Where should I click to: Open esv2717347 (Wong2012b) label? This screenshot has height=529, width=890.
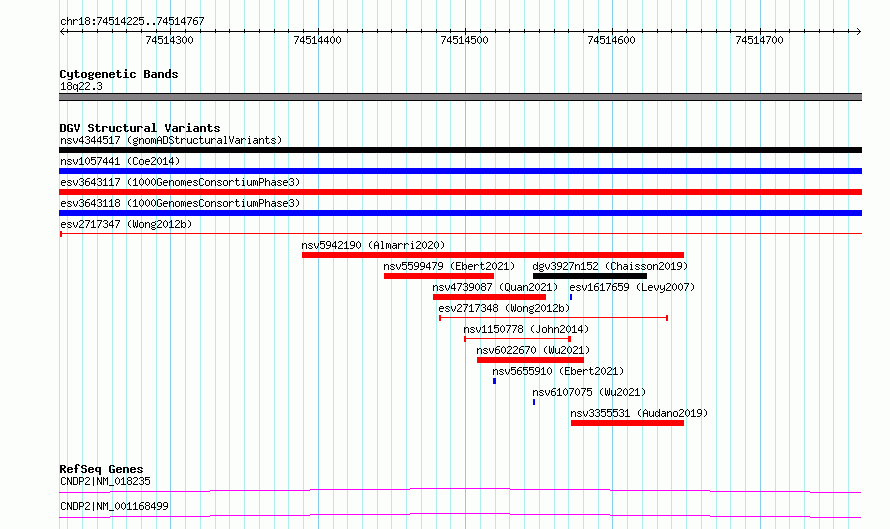click(x=126, y=224)
